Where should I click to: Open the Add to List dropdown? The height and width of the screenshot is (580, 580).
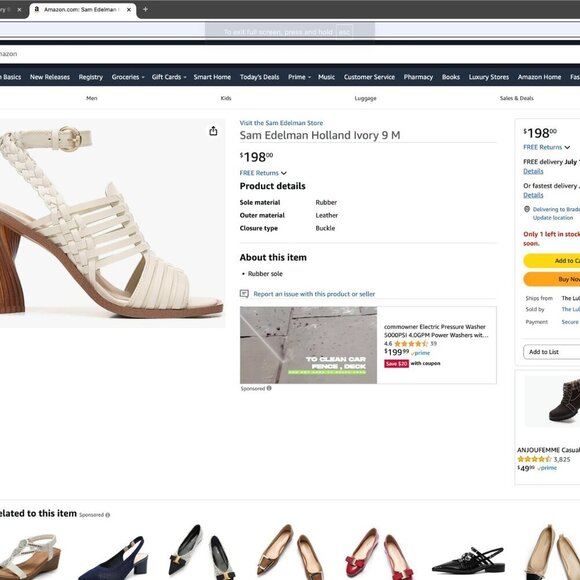coord(552,352)
